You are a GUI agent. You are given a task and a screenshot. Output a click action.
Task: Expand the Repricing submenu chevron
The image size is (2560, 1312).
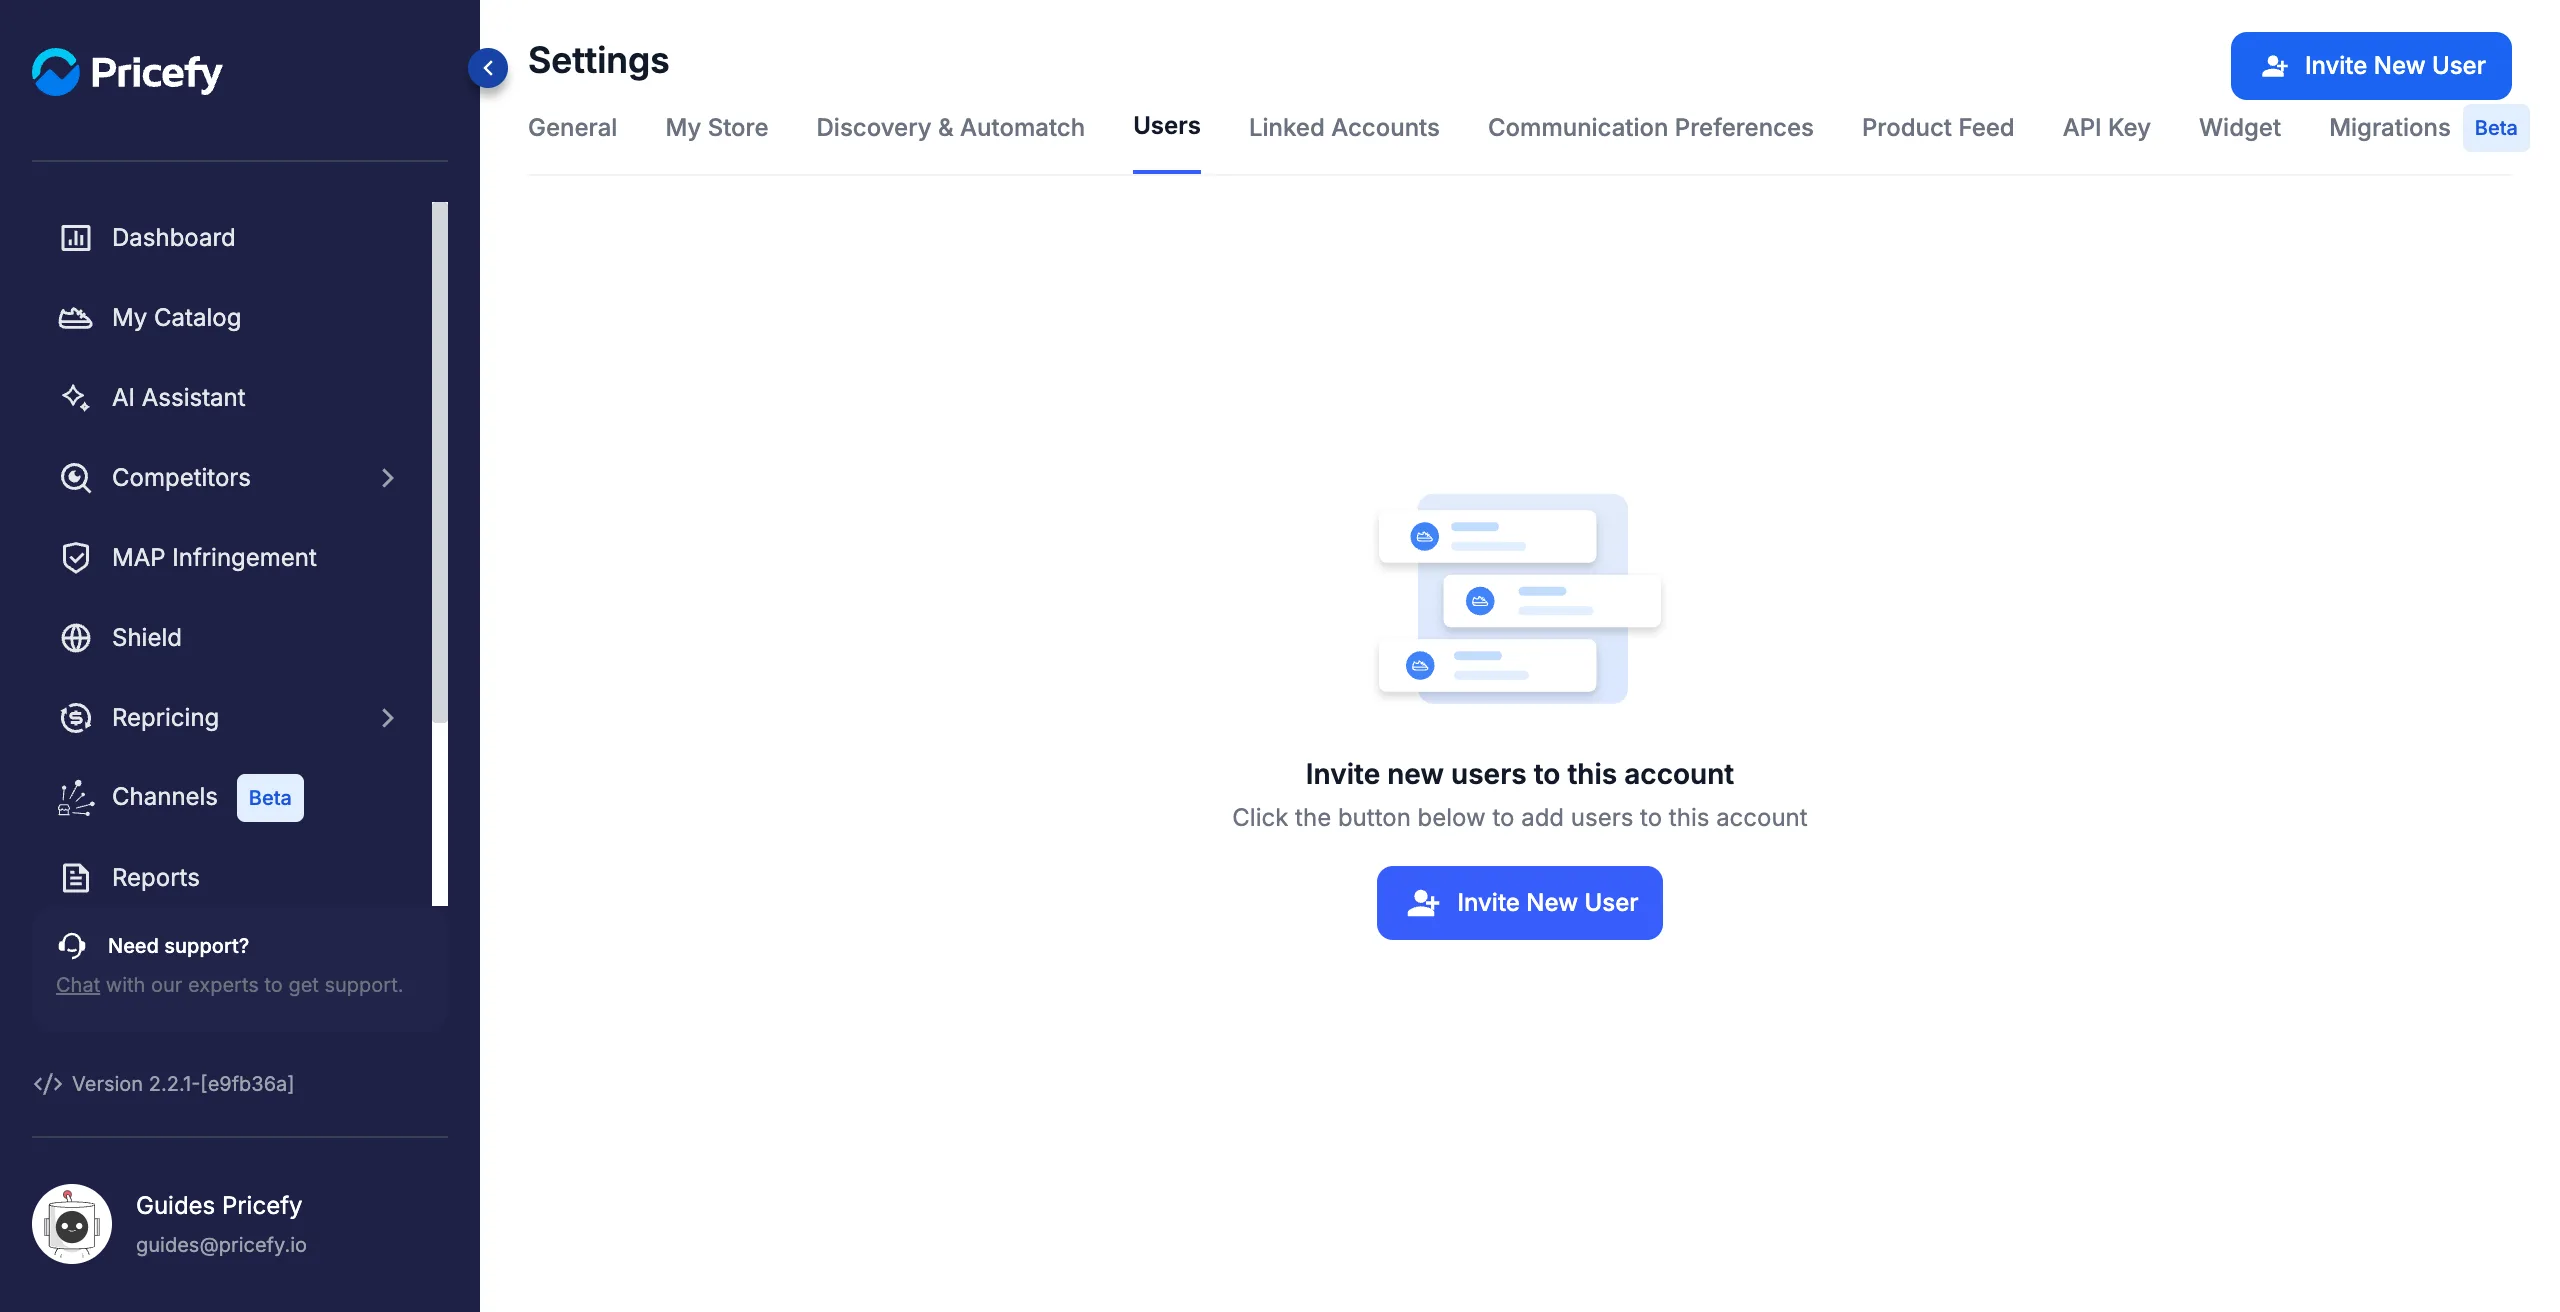click(388, 718)
